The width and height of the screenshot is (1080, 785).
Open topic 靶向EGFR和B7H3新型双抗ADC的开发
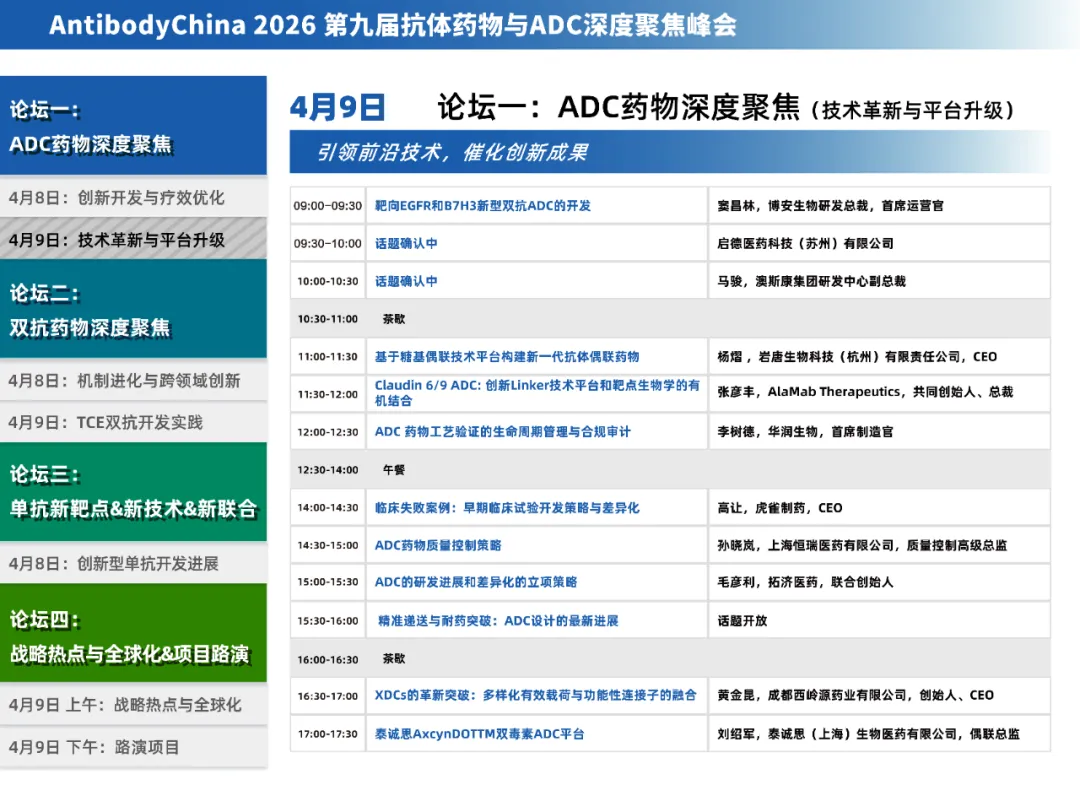(482, 205)
